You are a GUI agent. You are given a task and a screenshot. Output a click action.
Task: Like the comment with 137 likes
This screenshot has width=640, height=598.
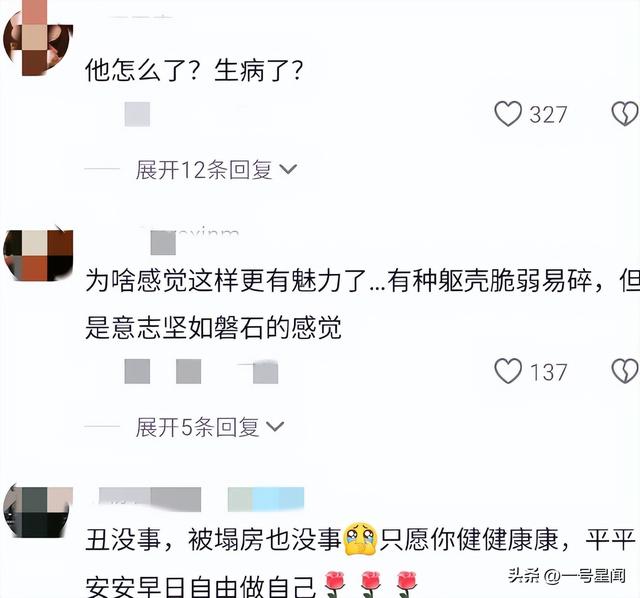508,371
